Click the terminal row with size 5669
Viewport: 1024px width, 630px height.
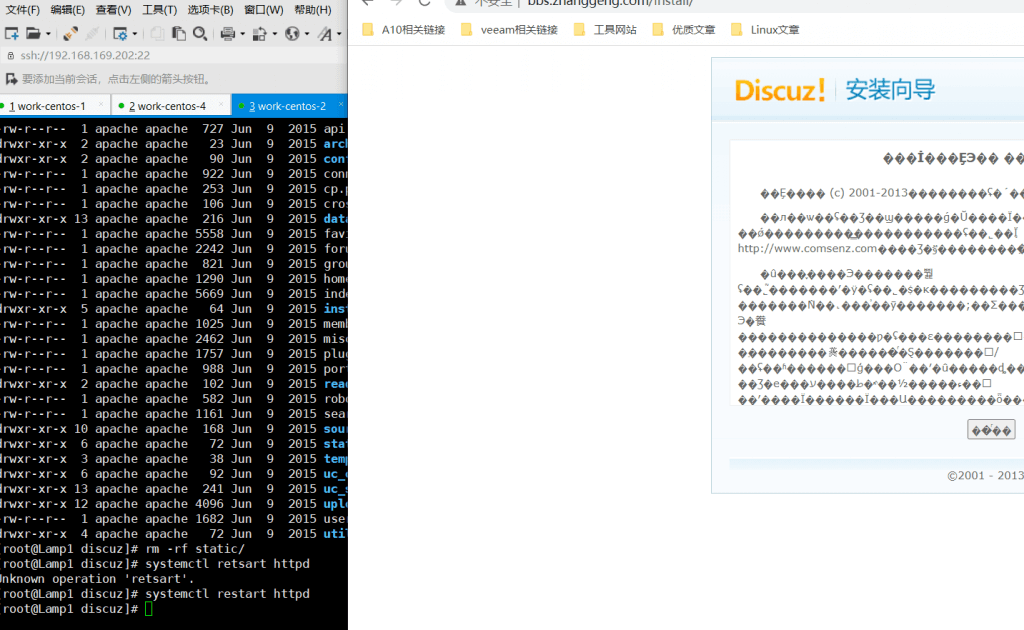click(x=174, y=294)
